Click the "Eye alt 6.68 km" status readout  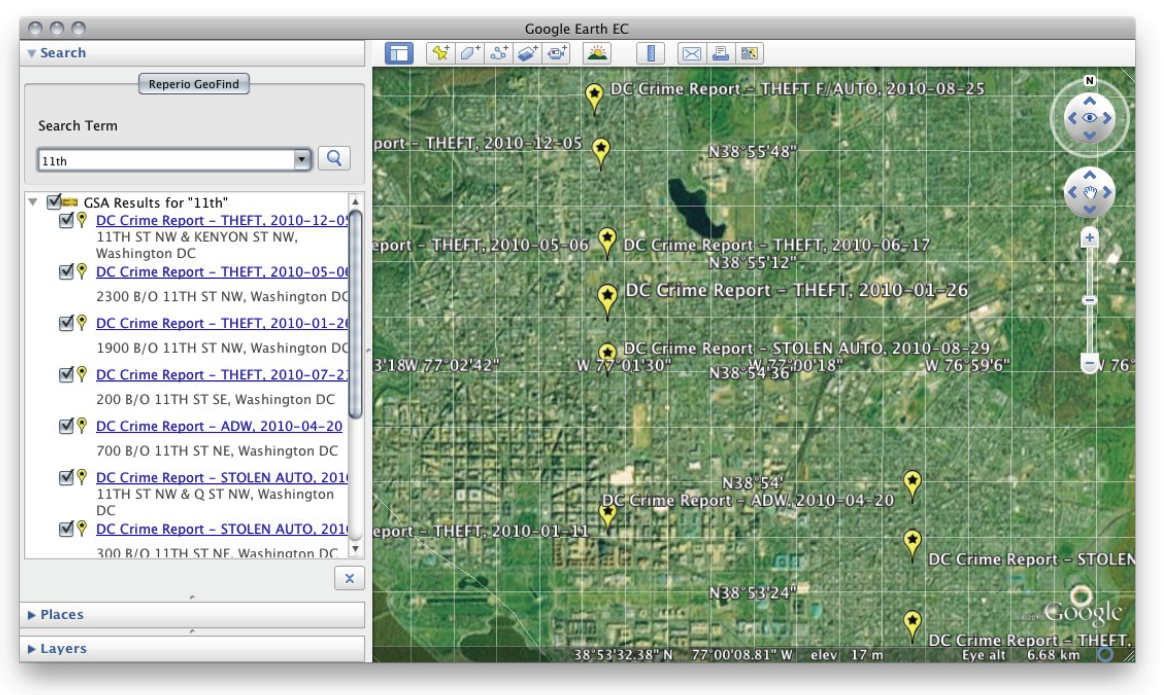1021,655
